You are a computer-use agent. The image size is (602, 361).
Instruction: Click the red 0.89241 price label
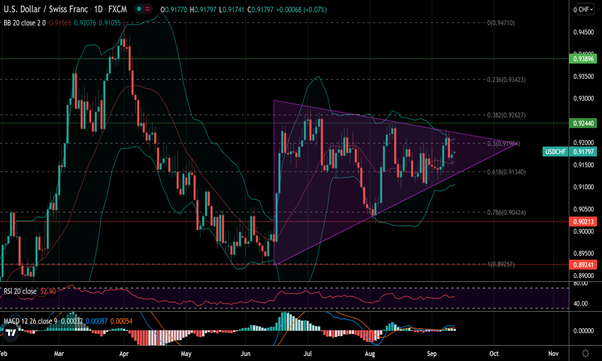[x=583, y=265]
